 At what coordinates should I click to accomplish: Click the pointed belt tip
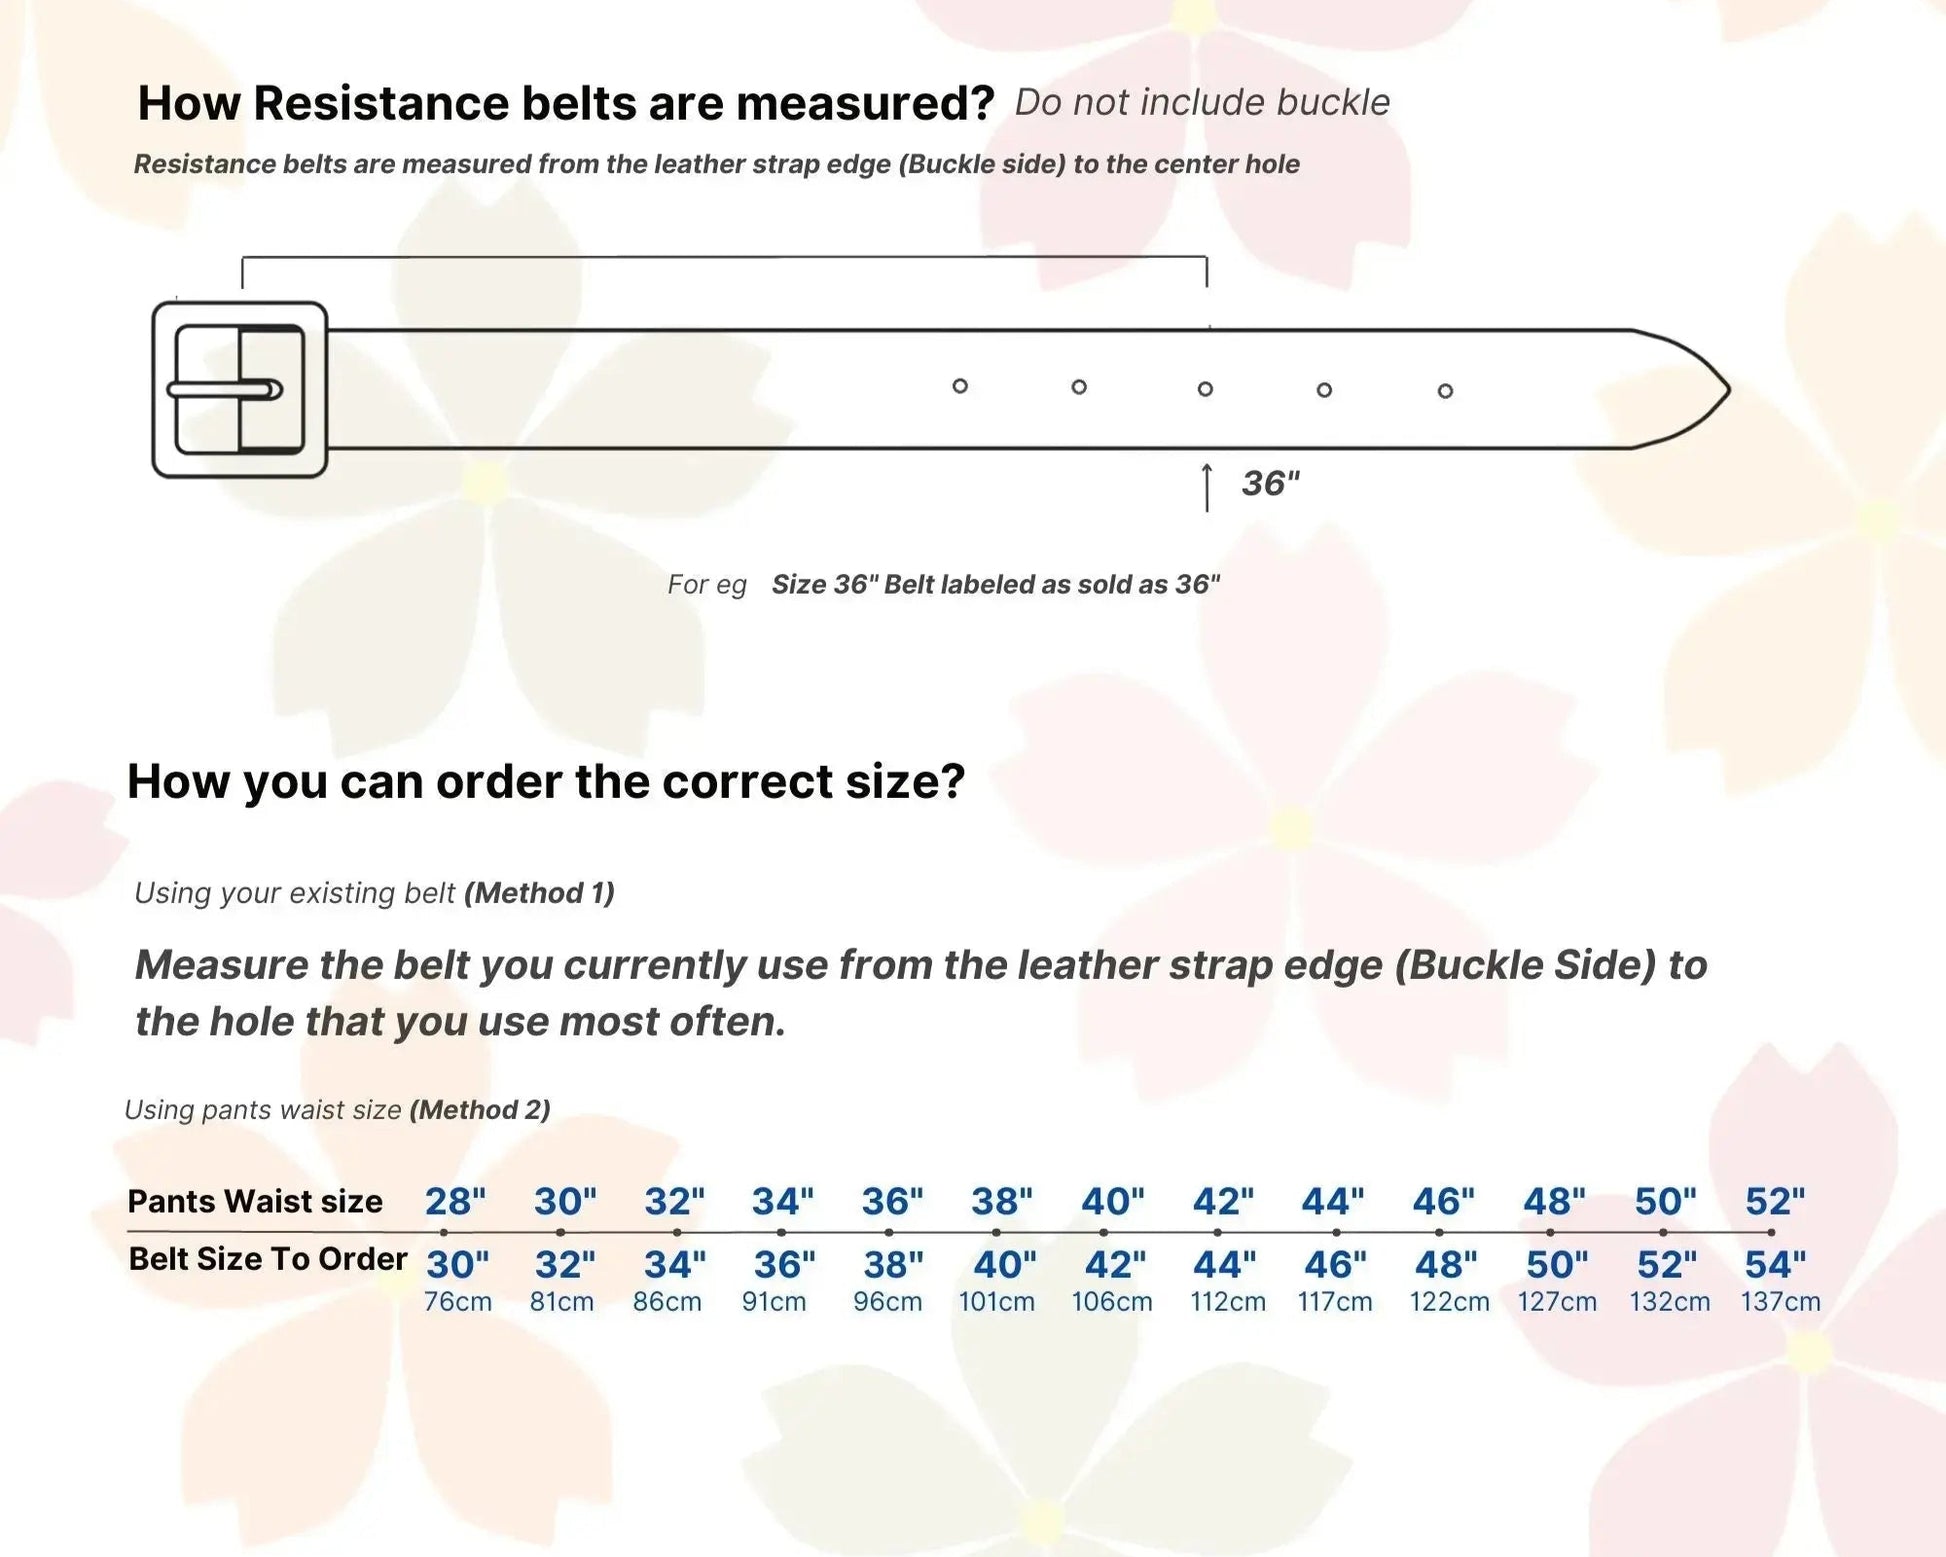(x=1682, y=389)
